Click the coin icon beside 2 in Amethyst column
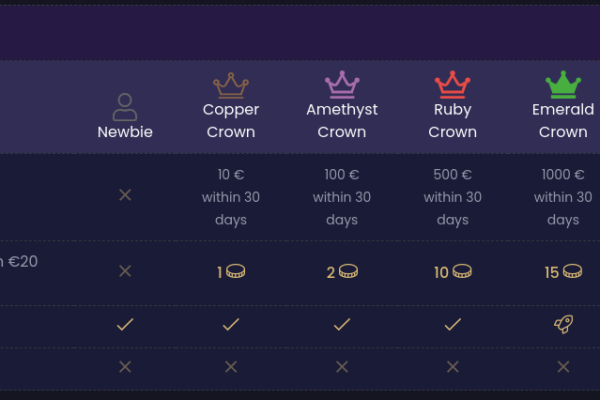 [x=349, y=271]
